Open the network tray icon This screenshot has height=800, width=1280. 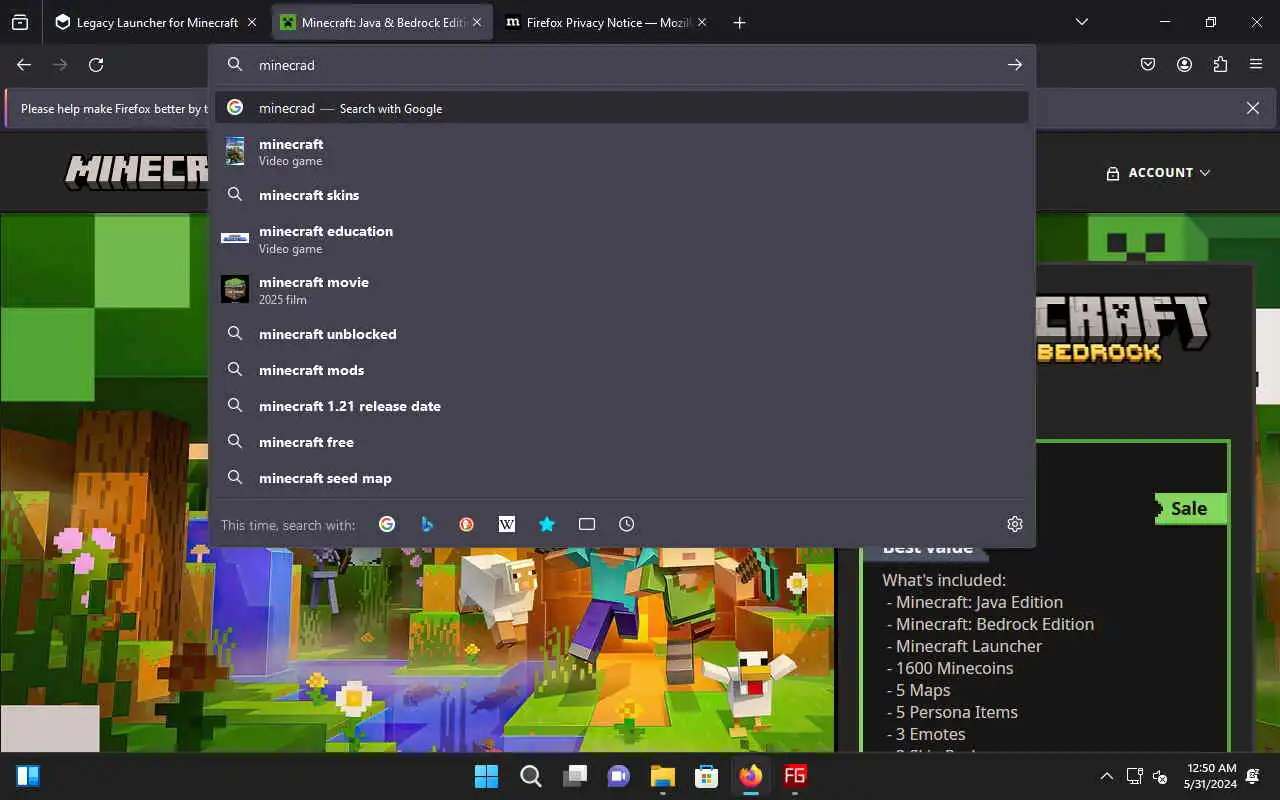tap(1135, 776)
